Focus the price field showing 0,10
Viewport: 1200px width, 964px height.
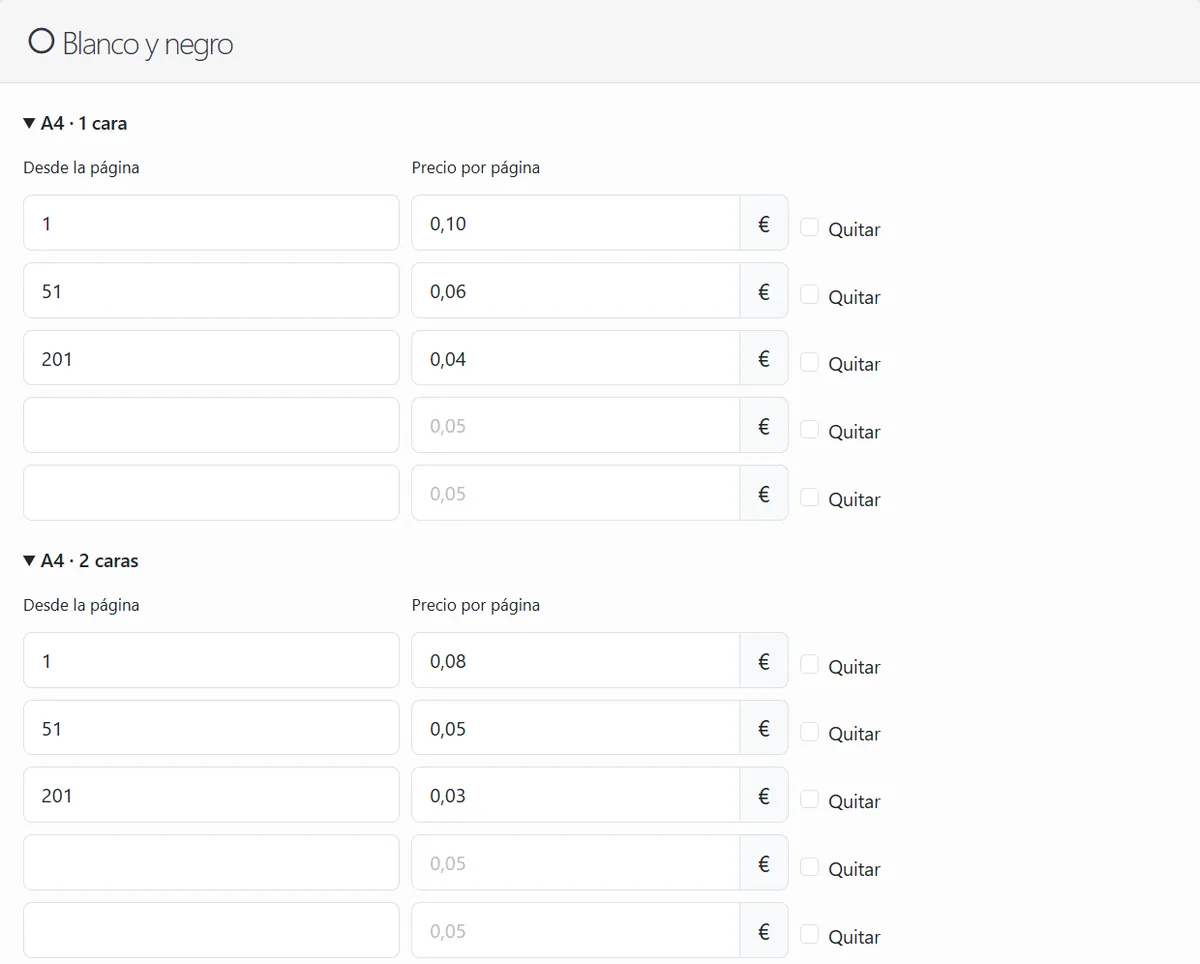(576, 223)
